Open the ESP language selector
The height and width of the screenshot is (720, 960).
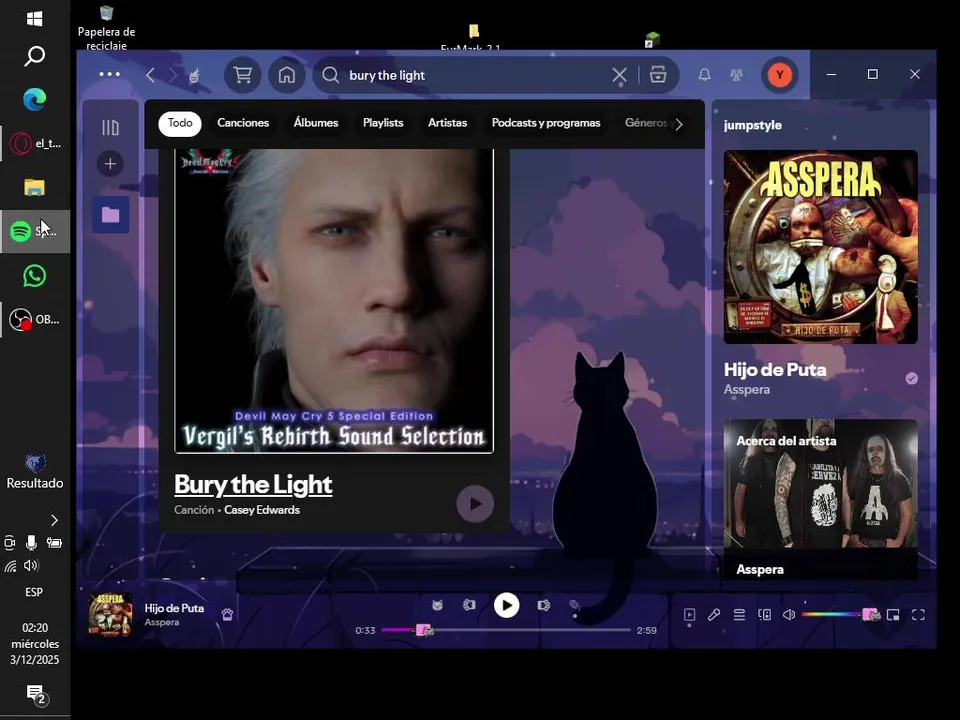(34, 592)
